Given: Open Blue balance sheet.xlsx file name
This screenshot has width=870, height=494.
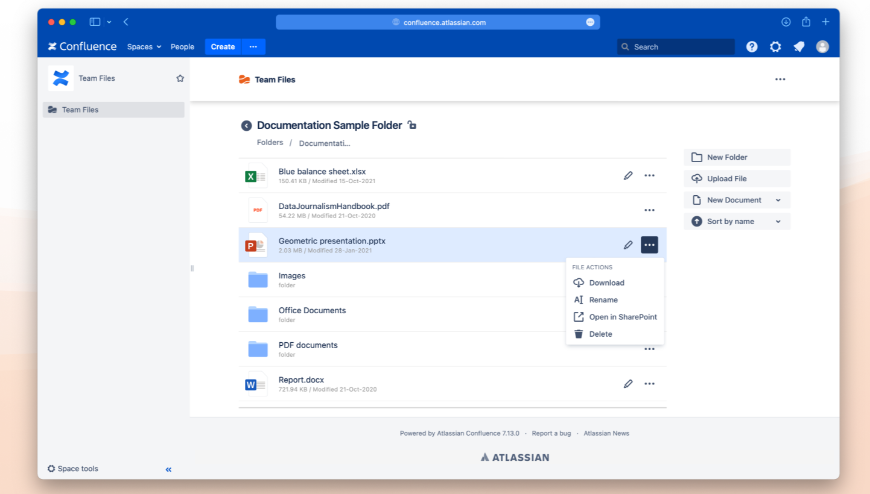Looking at the screenshot, I should coord(322,172).
